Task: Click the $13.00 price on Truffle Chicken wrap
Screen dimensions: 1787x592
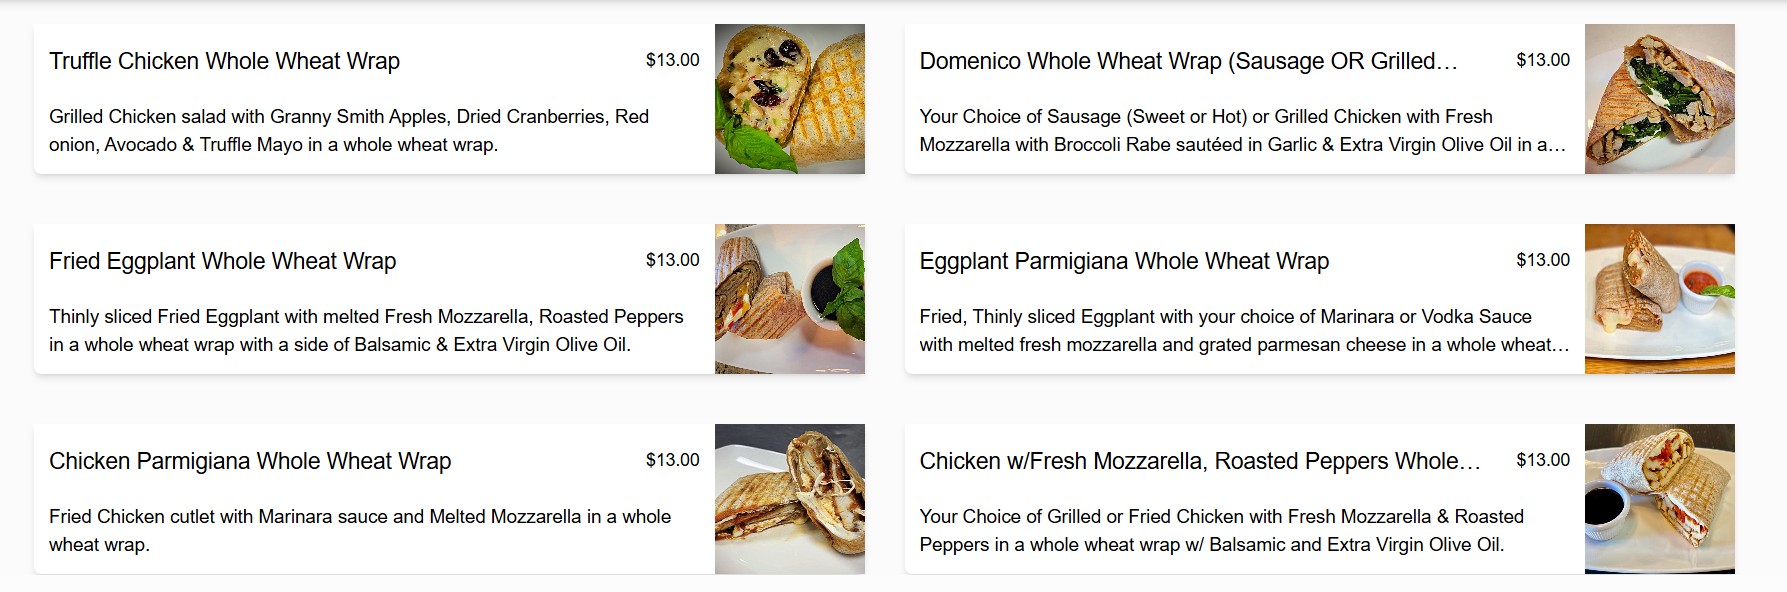Action: coord(672,60)
